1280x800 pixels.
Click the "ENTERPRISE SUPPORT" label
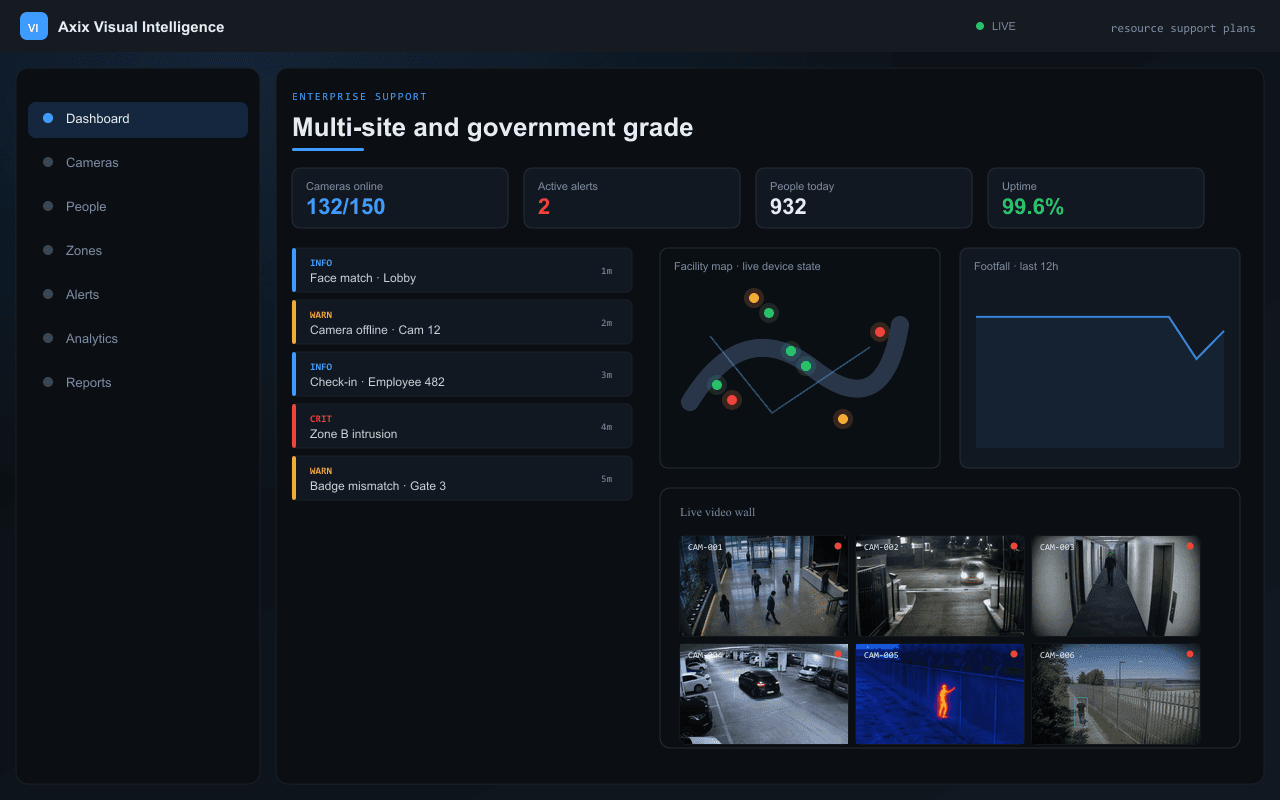[x=360, y=97]
